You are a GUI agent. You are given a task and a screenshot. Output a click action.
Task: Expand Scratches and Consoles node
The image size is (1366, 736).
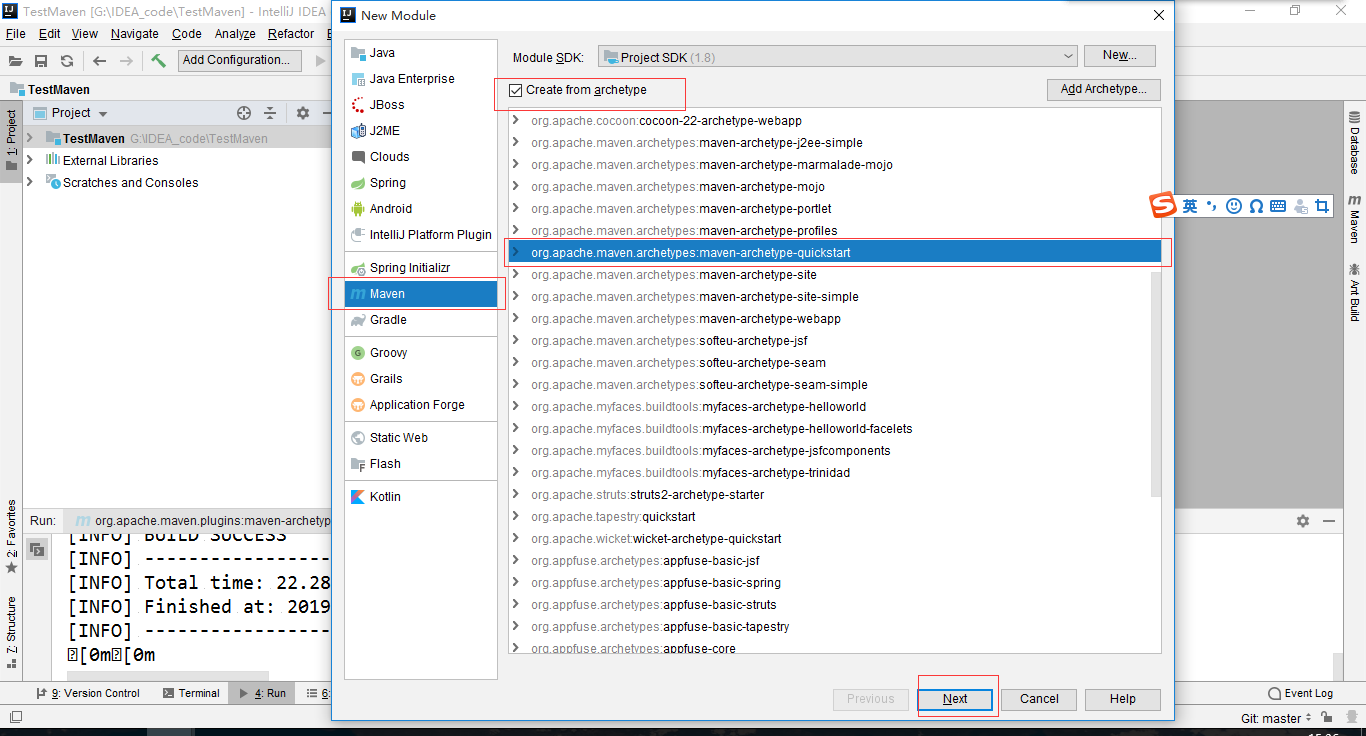tap(29, 182)
